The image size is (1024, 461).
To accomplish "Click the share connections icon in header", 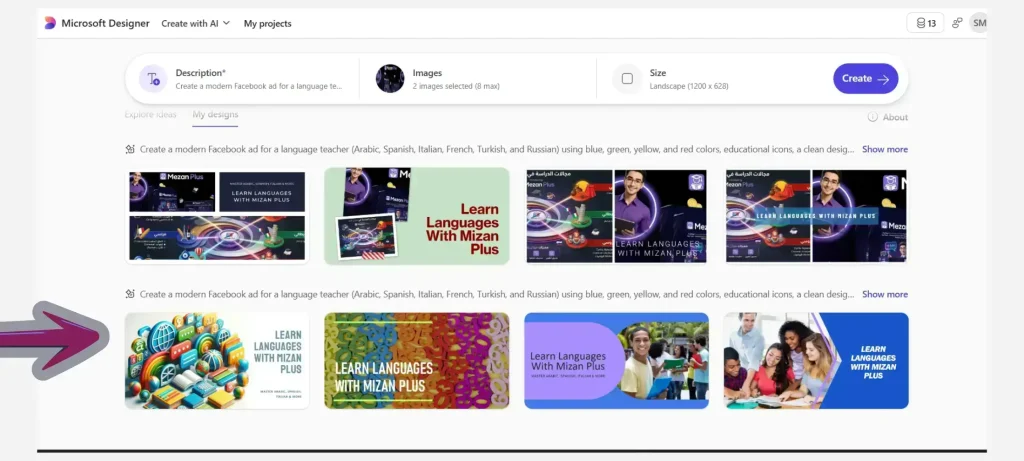I will [x=957, y=23].
